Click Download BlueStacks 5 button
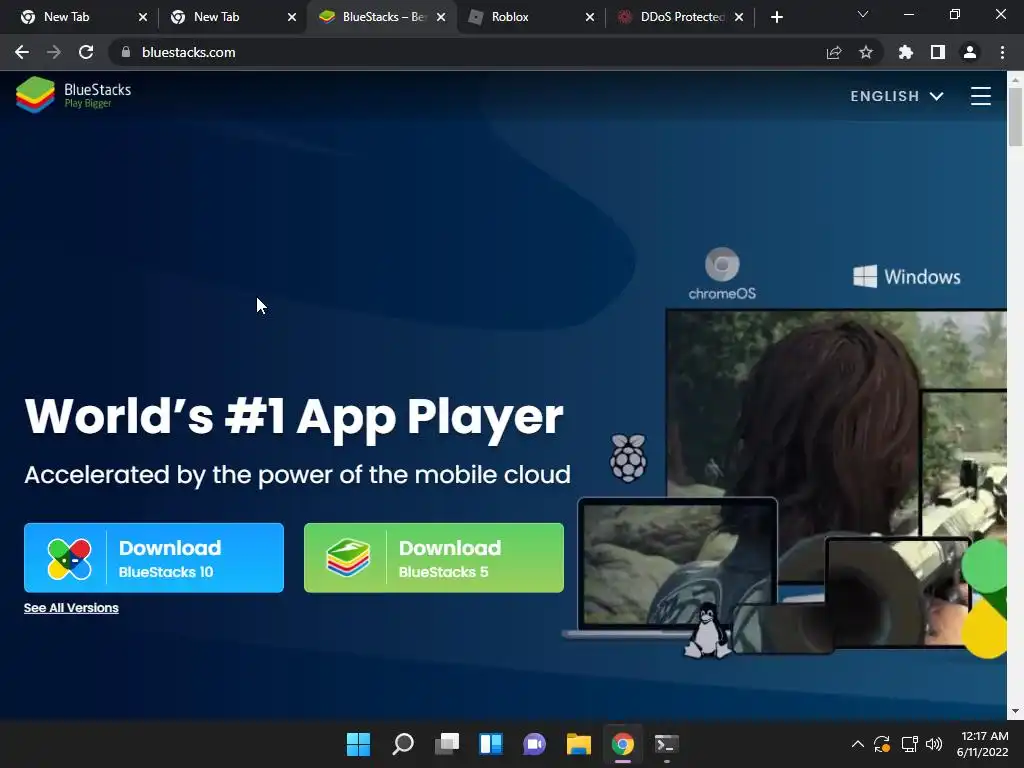This screenshot has height=768, width=1024. click(434, 558)
